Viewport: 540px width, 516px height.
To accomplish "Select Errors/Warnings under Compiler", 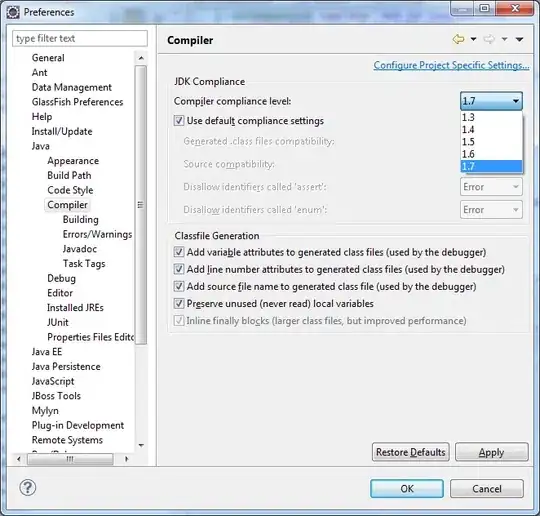I will coord(97,234).
